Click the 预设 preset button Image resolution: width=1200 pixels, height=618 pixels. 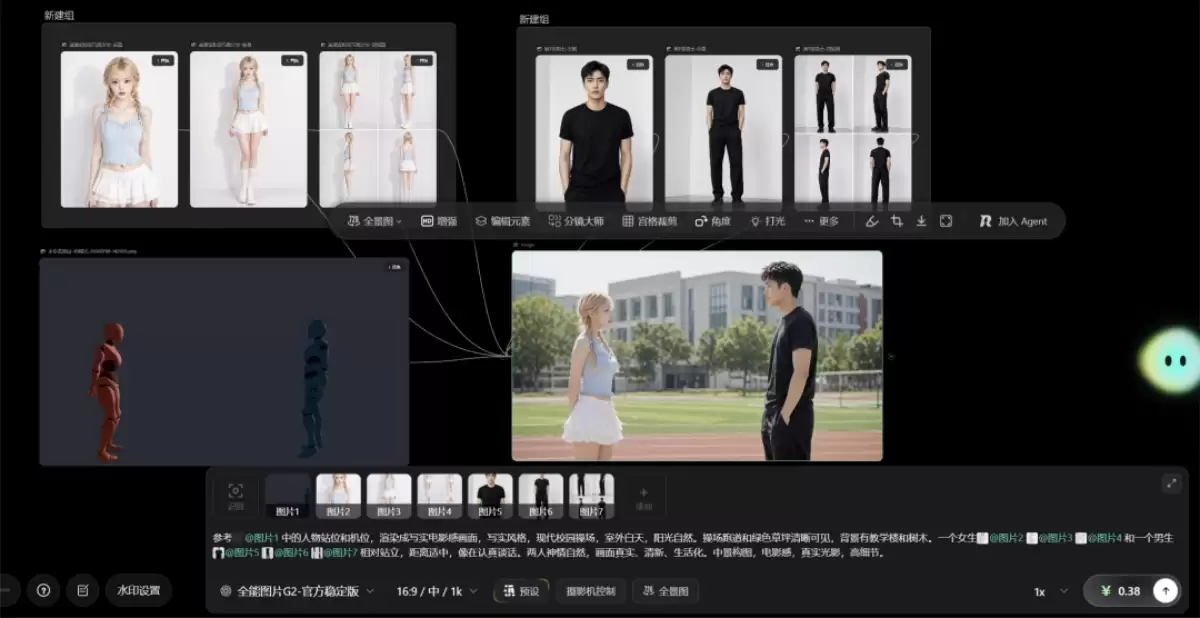[521, 591]
